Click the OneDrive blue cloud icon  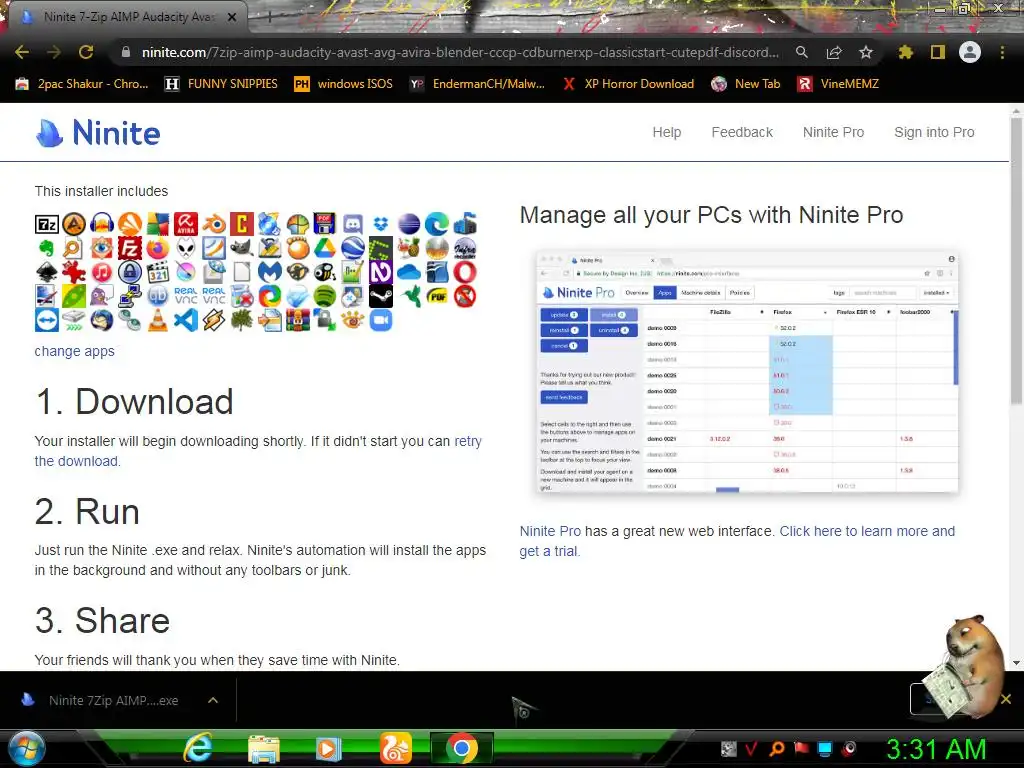(409, 272)
